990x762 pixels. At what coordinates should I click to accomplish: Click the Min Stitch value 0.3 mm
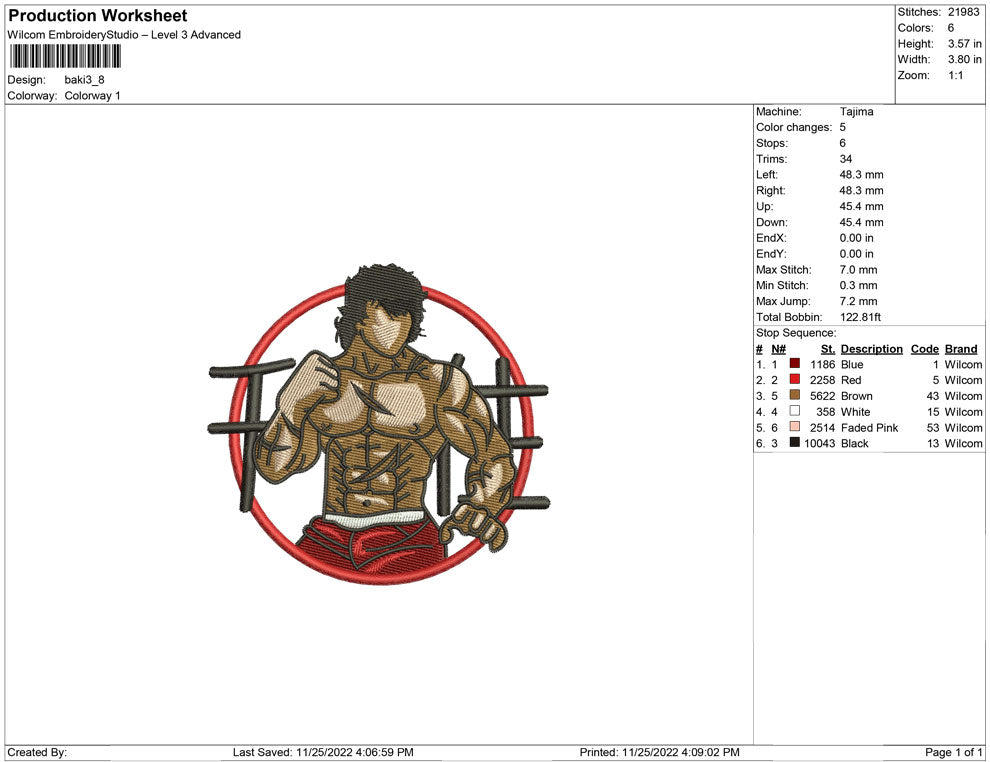pos(858,285)
